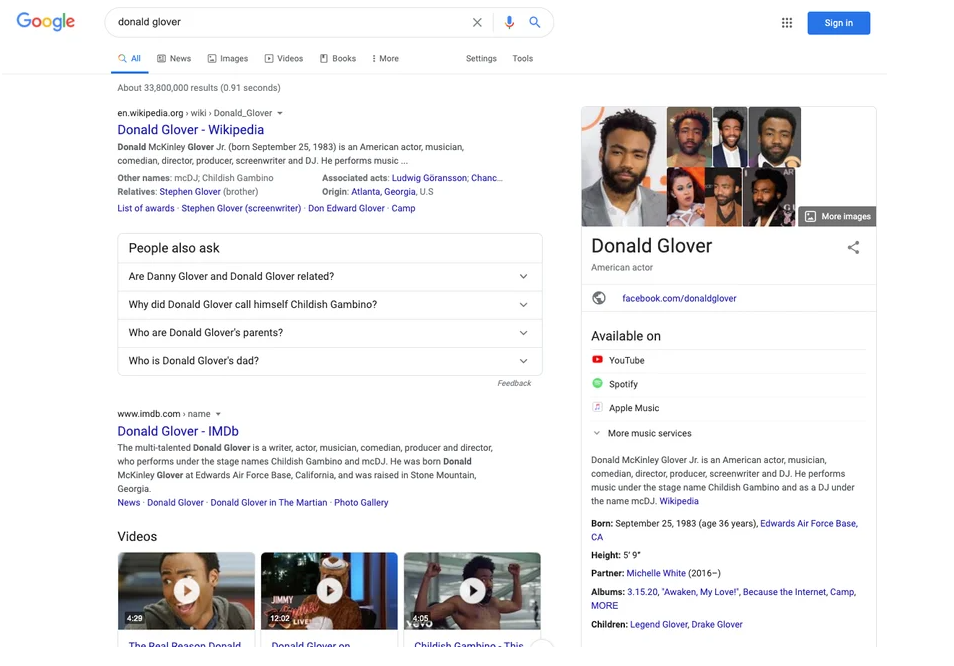The height and width of the screenshot is (666, 954).
Task: Switch to the Books tab
Action: (338, 58)
